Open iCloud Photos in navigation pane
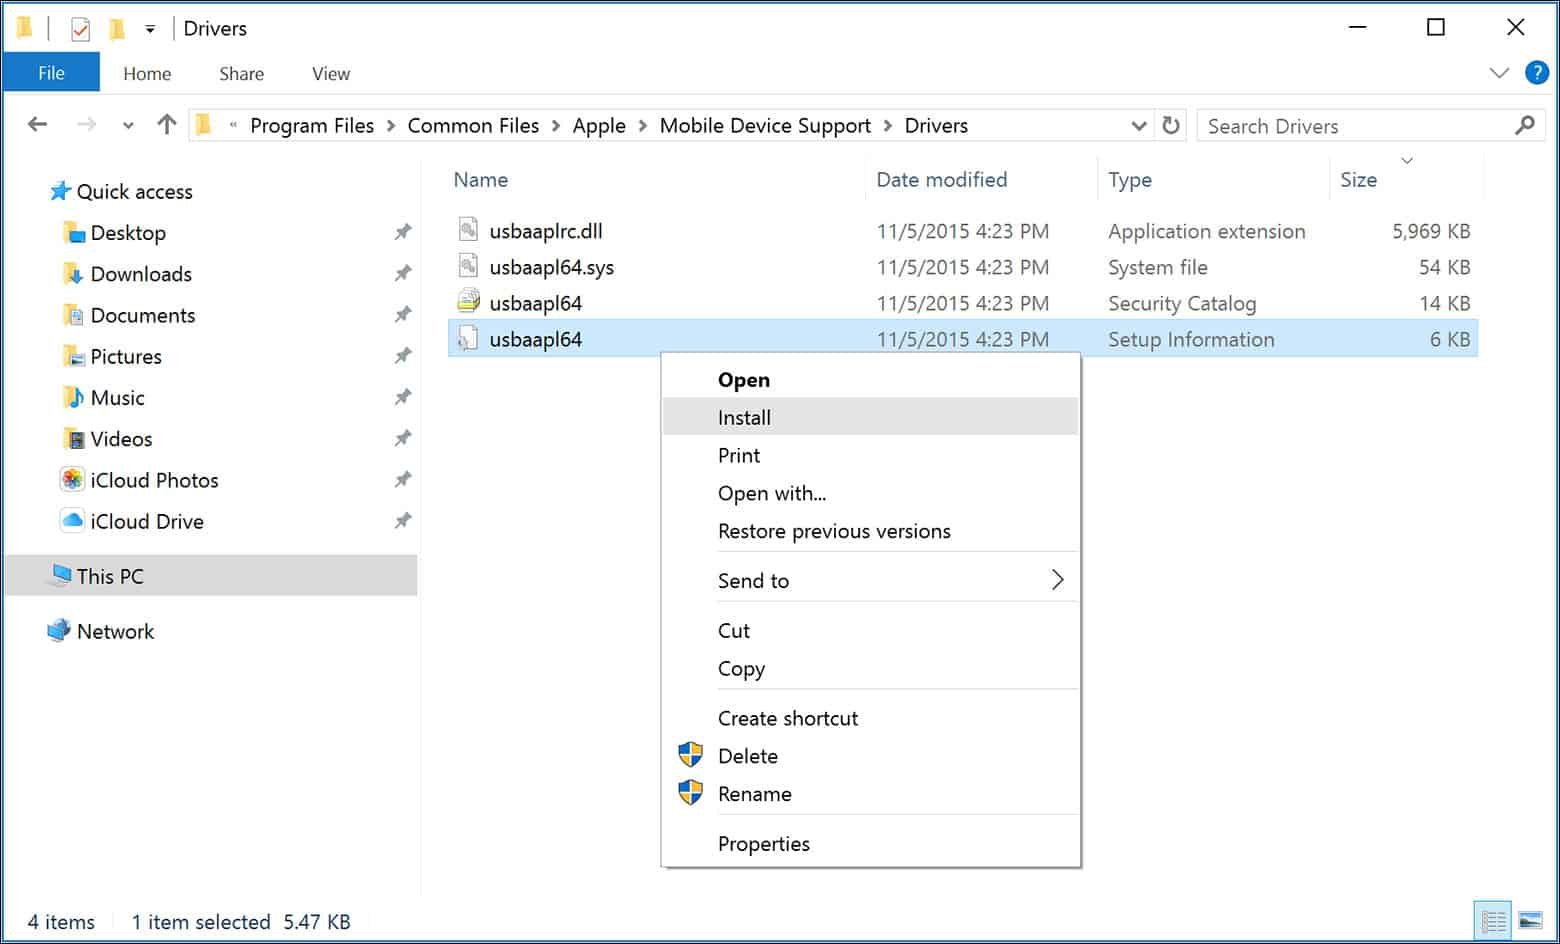The image size is (1560, 944). [x=154, y=480]
